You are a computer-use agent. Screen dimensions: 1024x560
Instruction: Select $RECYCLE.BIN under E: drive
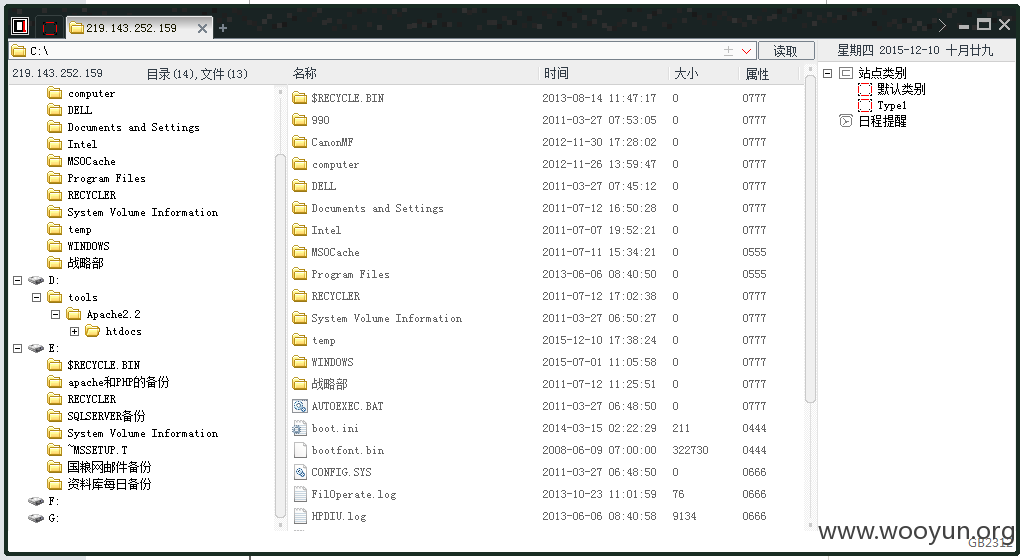click(103, 365)
